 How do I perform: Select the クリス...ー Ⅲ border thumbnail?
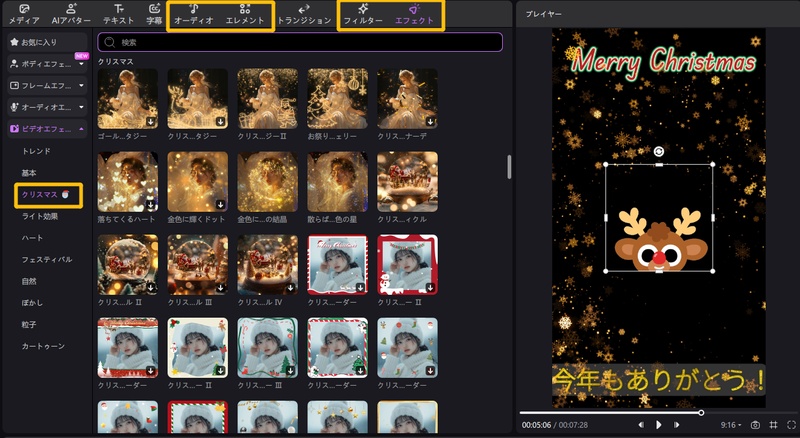tap(267, 348)
